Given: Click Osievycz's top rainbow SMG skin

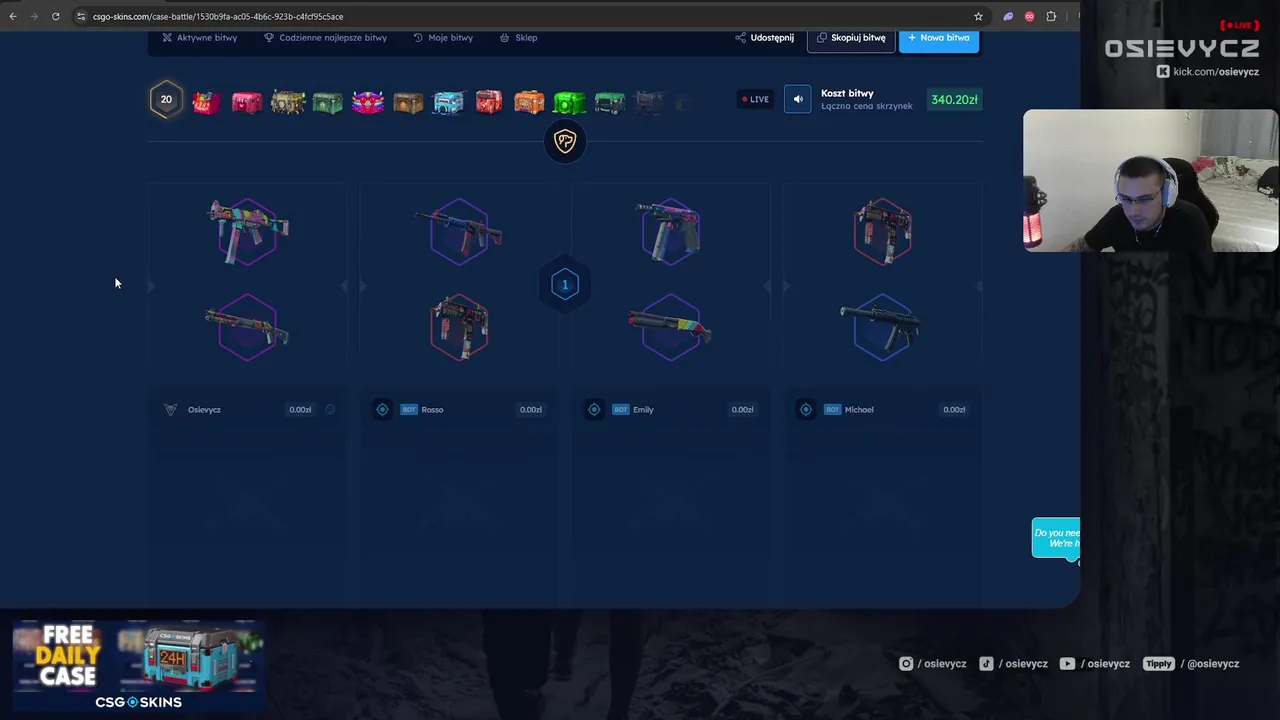Looking at the screenshot, I should (x=248, y=231).
